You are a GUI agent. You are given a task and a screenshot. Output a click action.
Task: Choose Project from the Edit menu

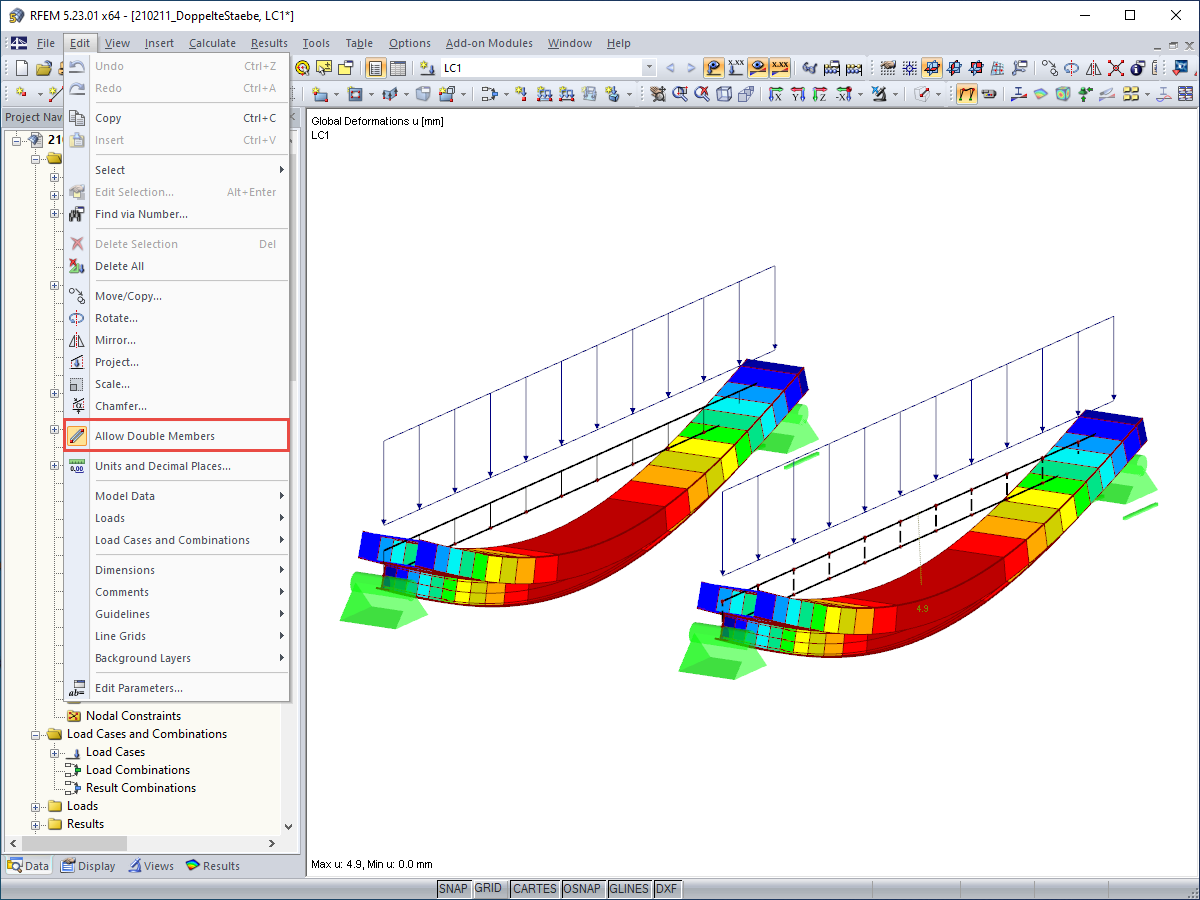pos(177,362)
